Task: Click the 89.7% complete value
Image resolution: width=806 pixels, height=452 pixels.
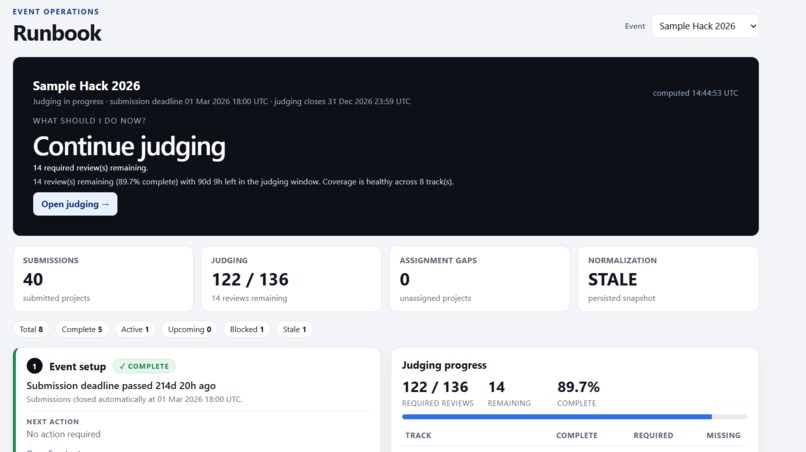Action: tap(578, 387)
